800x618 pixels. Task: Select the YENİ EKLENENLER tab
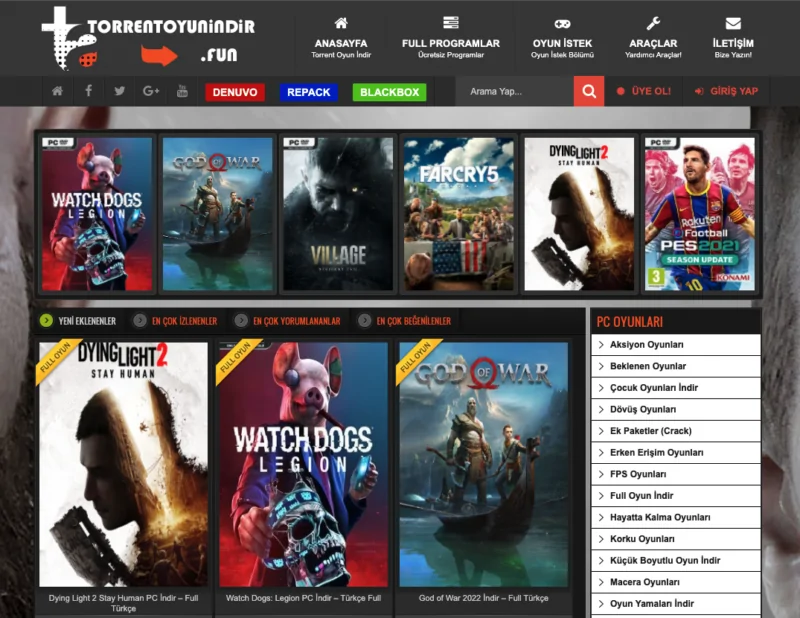87,321
